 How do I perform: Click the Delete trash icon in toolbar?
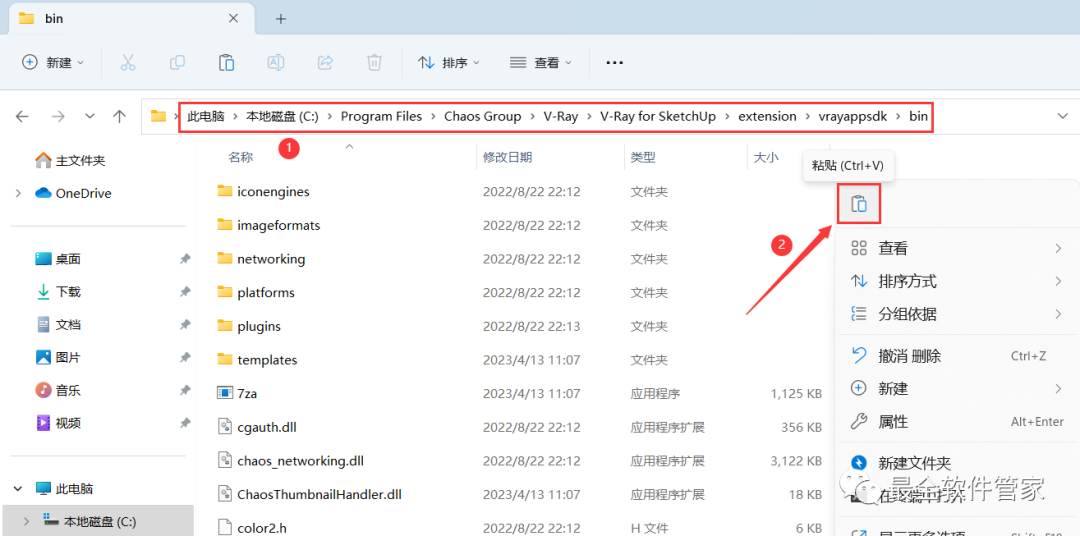tap(374, 63)
